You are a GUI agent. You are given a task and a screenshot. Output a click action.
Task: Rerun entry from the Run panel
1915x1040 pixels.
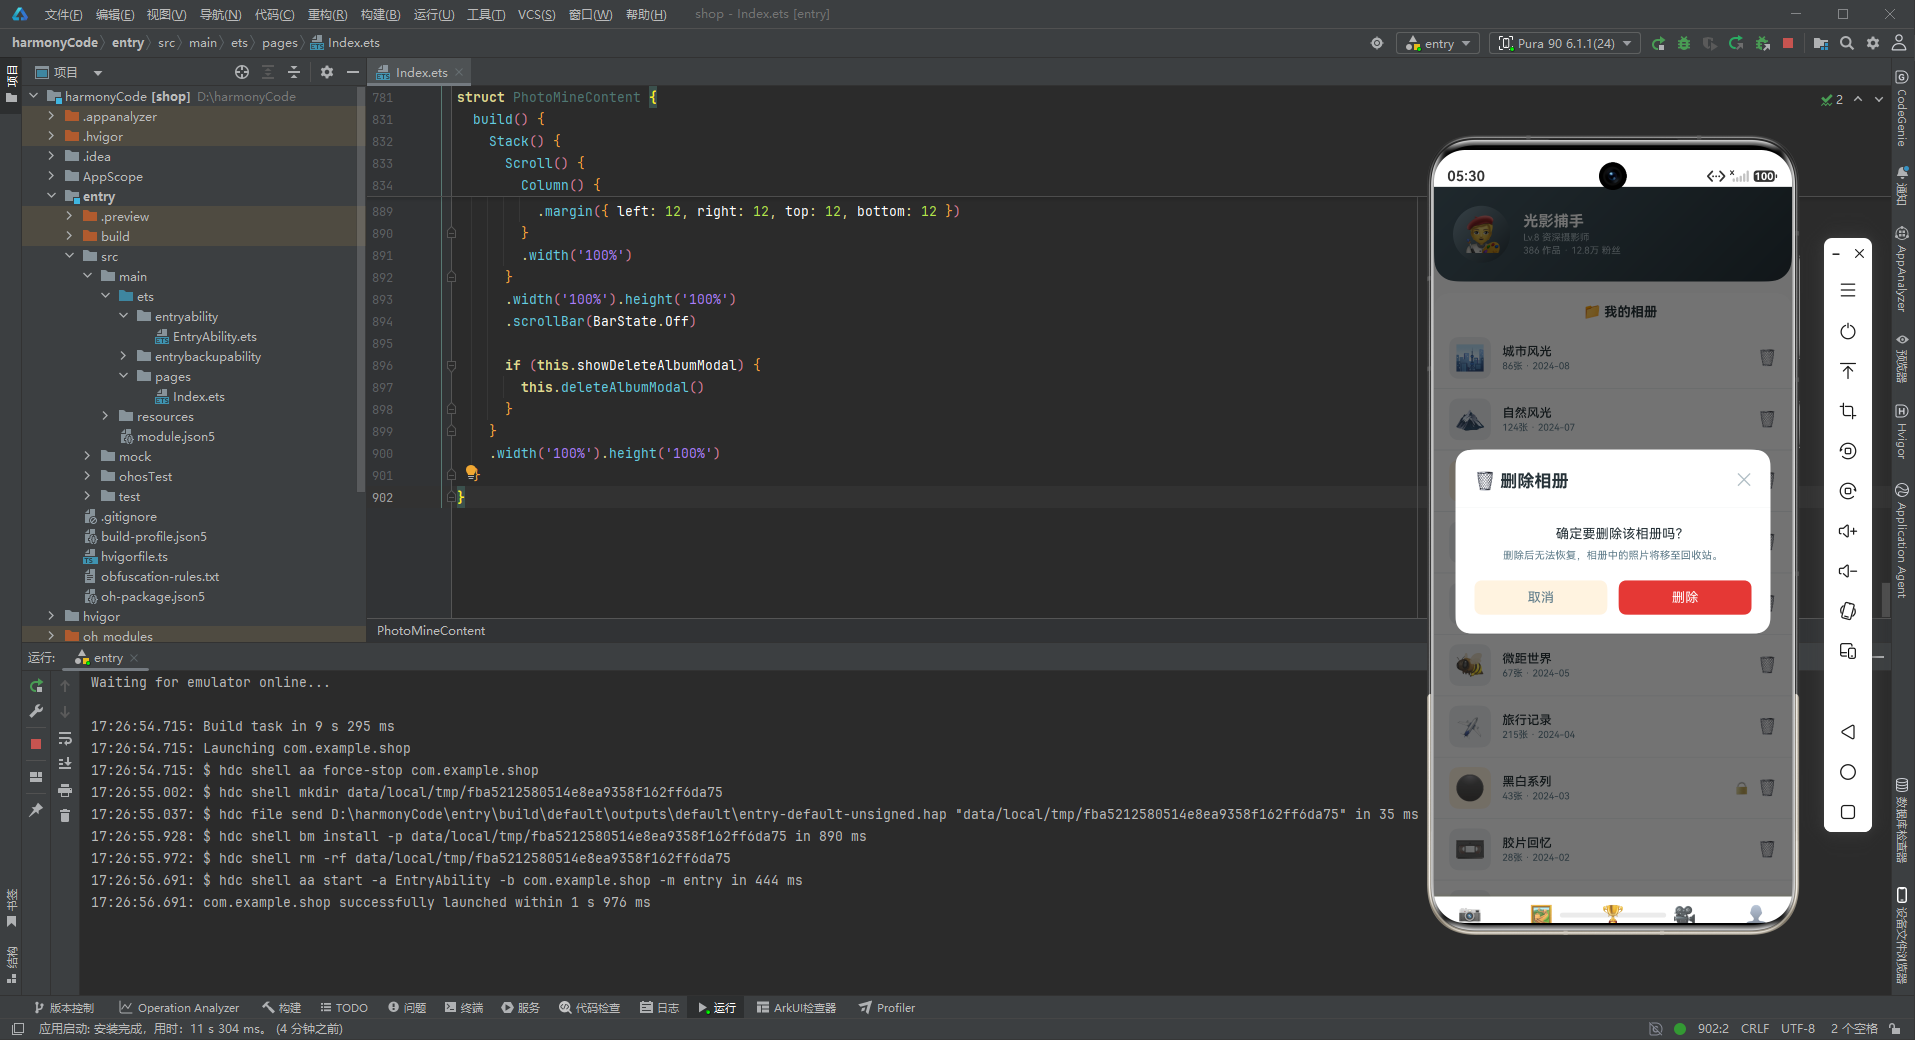pos(36,686)
